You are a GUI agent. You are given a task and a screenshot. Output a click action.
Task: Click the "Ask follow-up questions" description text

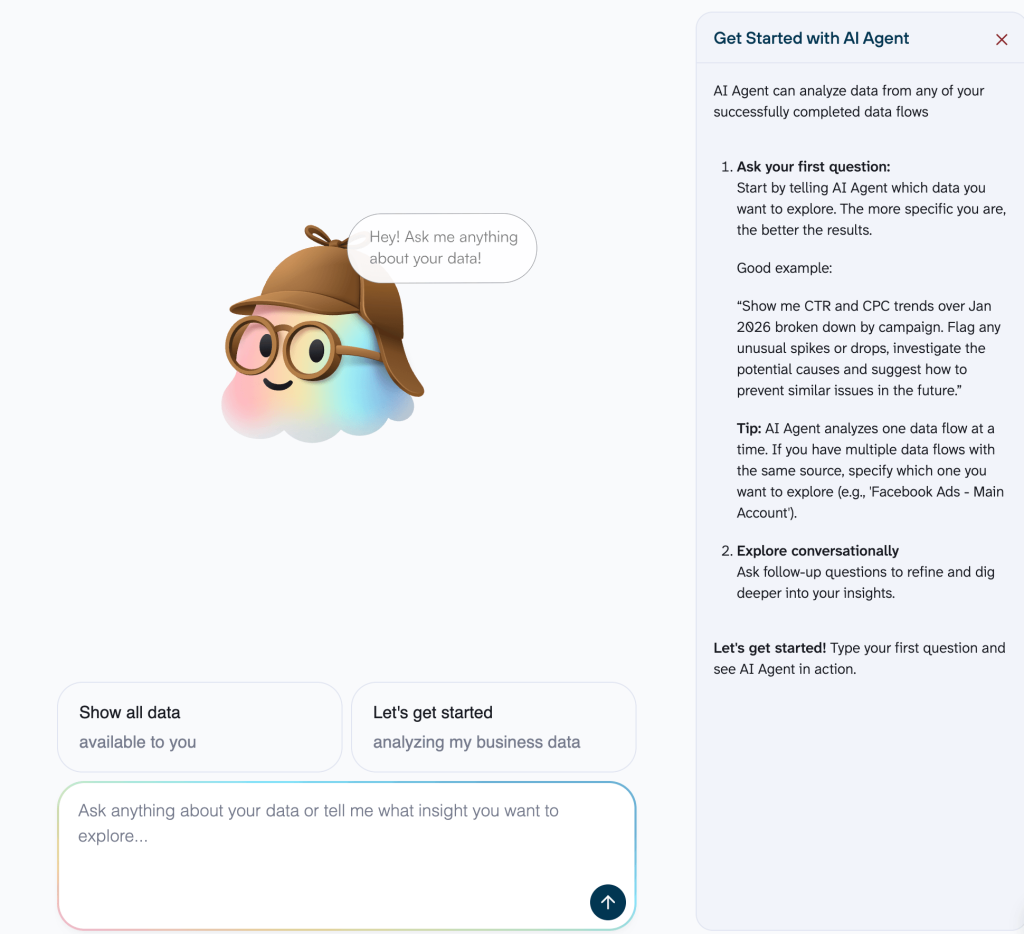pos(857,582)
